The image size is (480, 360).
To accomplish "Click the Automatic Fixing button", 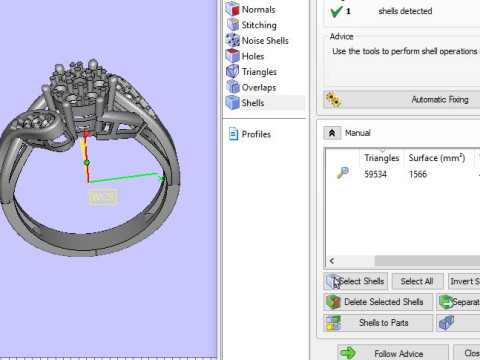I will pos(402,99).
